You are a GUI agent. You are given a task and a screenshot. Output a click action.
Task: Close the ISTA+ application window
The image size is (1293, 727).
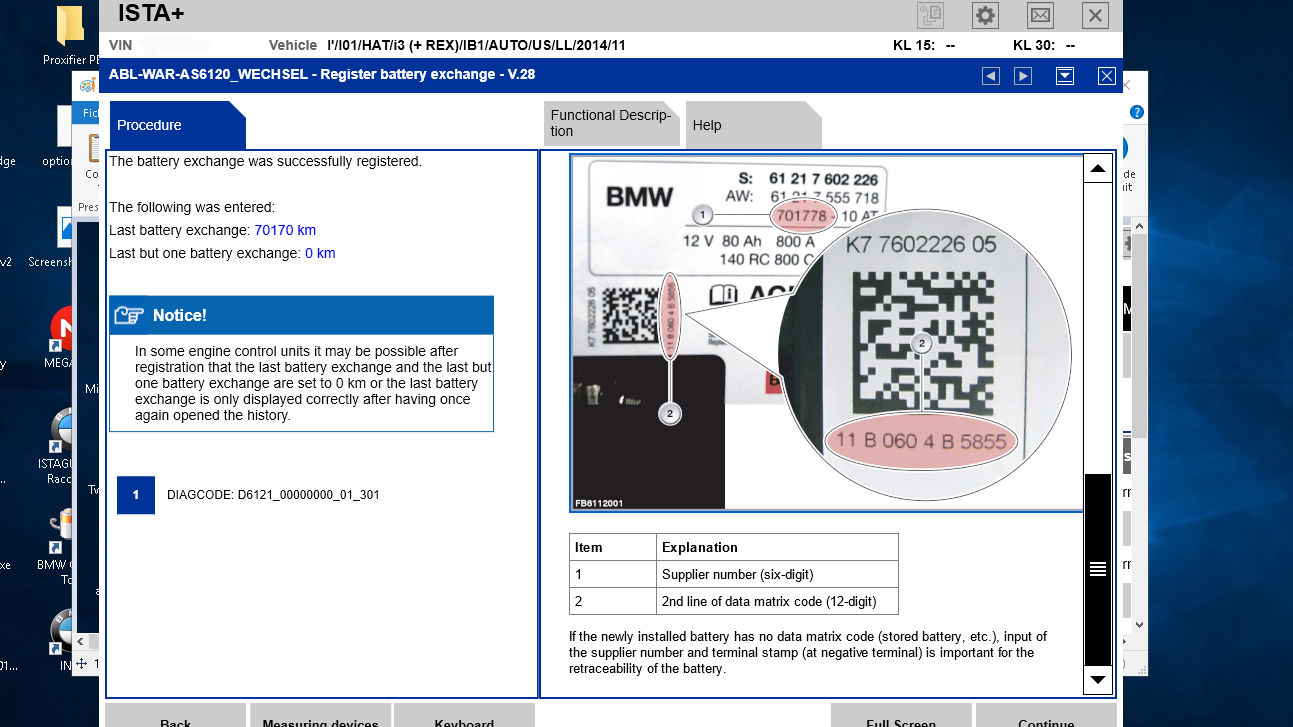(1095, 15)
